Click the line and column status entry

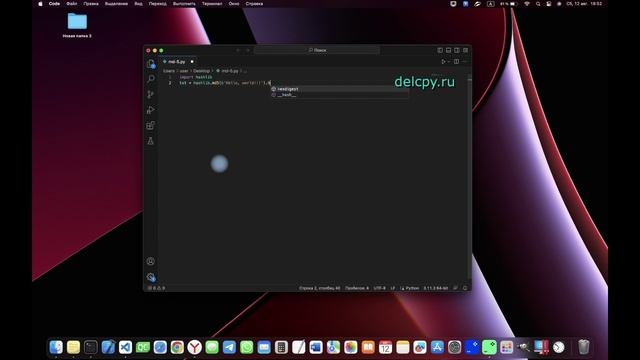320,288
